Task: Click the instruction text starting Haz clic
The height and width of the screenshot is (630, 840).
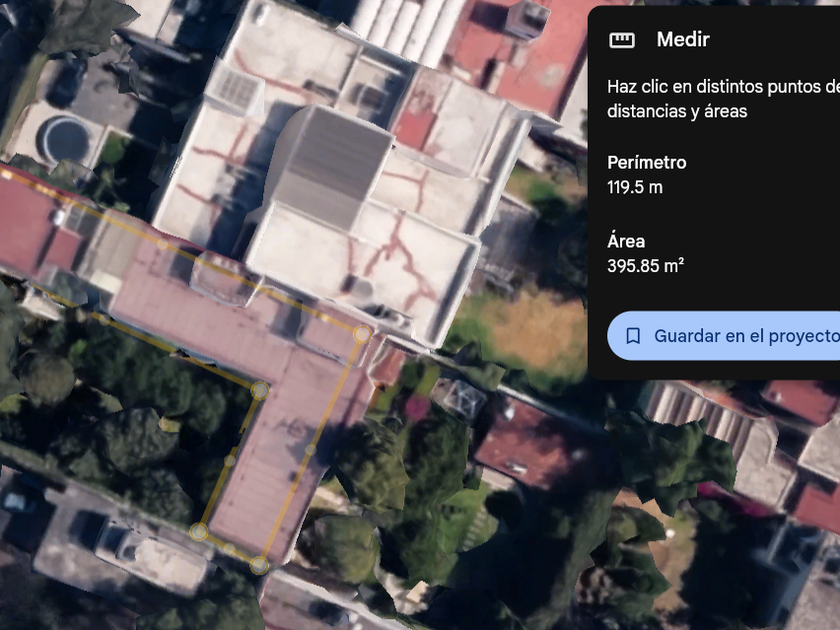Action: (x=723, y=99)
